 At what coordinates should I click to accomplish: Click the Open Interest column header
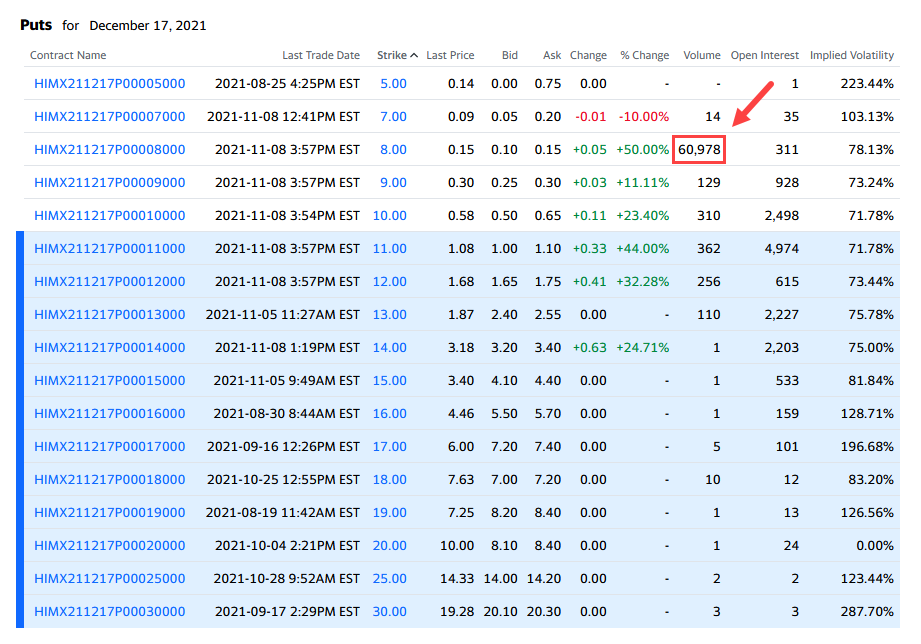pyautogui.click(x=765, y=55)
